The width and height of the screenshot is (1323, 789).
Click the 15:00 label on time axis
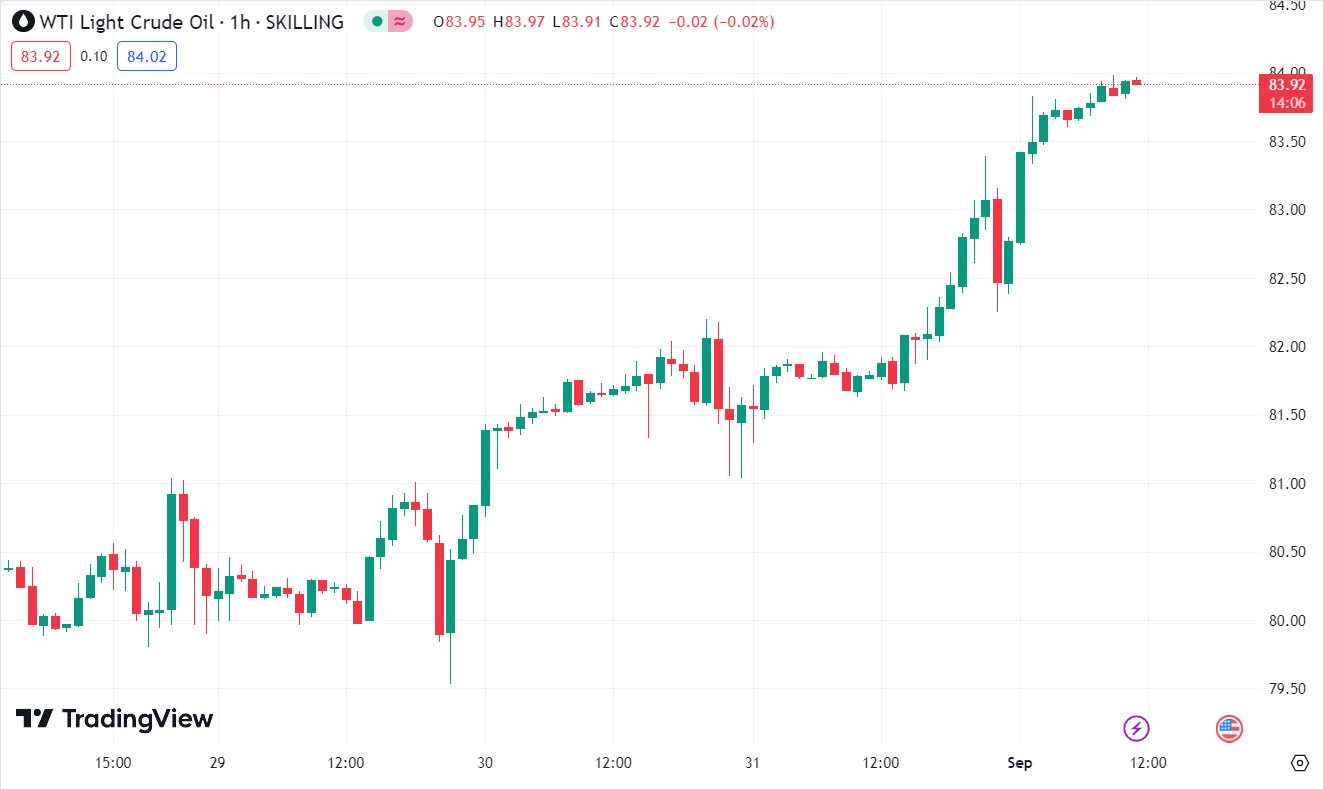[x=113, y=763]
